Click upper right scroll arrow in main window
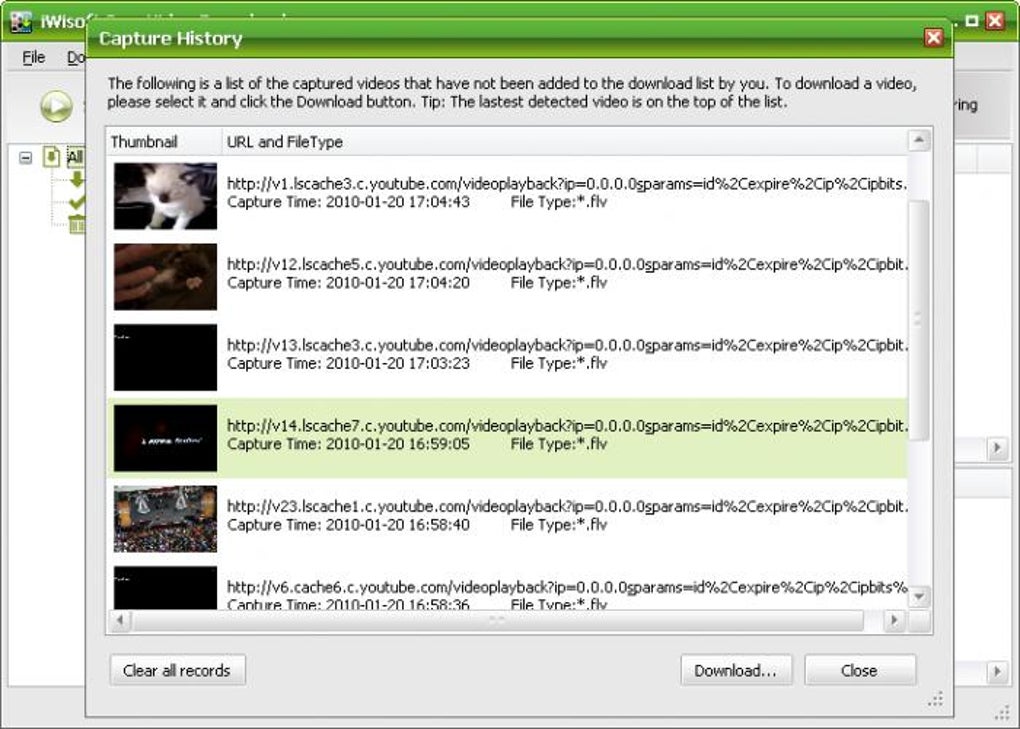This screenshot has width=1020, height=729. coord(997,447)
